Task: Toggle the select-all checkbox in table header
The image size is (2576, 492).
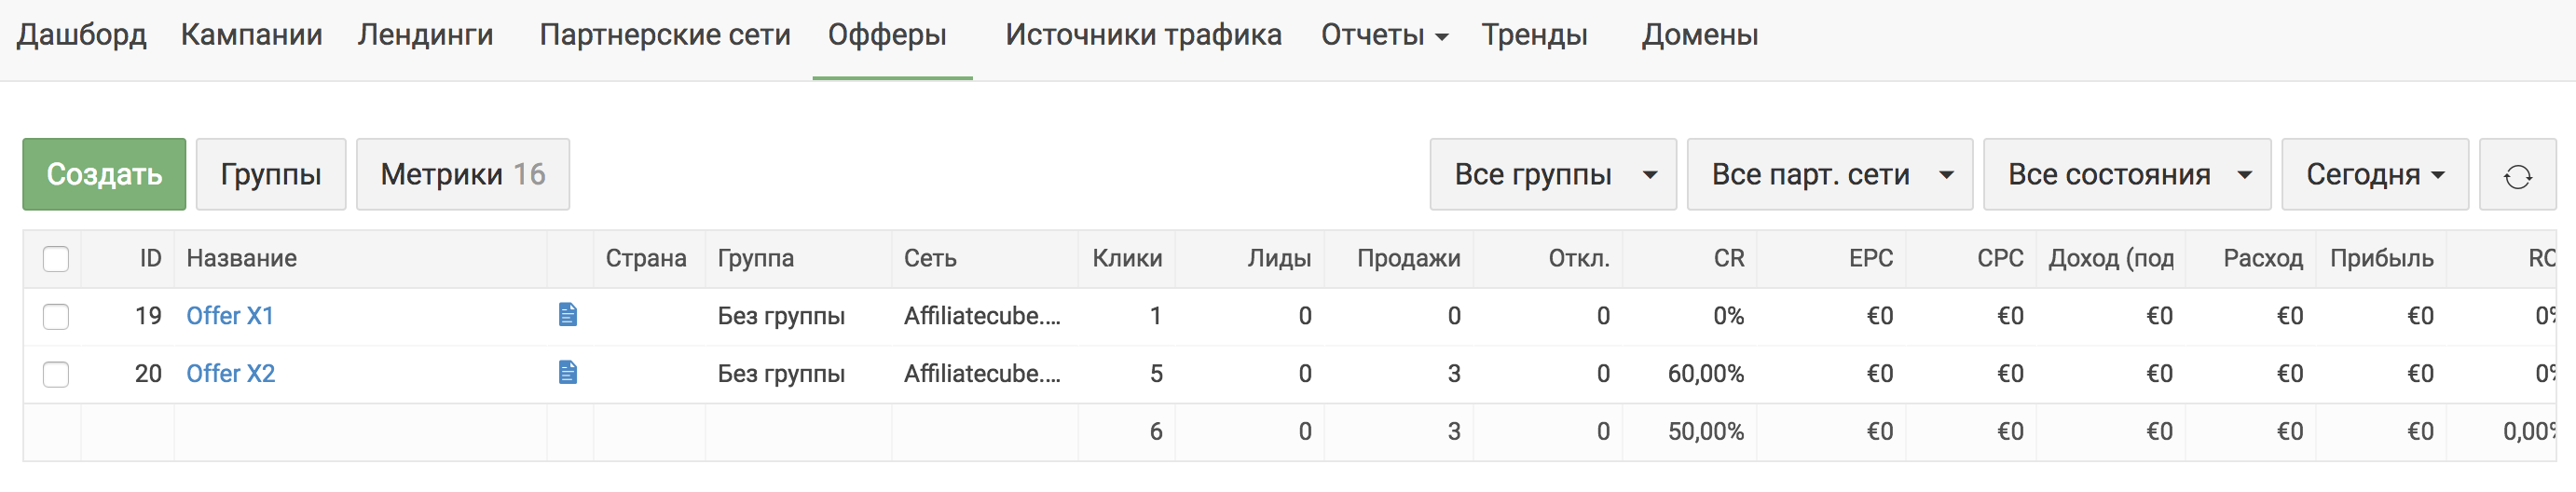Action: pyautogui.click(x=56, y=259)
